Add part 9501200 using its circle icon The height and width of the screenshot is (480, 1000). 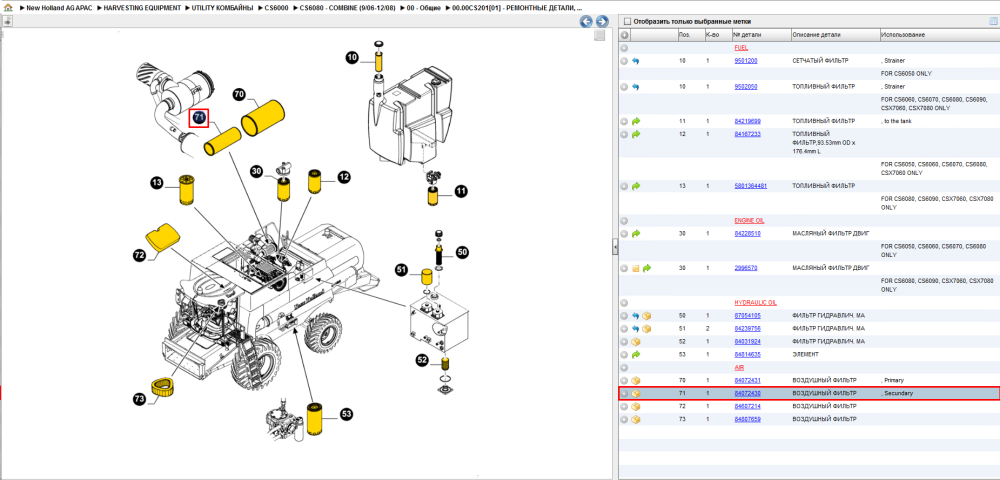[624, 61]
